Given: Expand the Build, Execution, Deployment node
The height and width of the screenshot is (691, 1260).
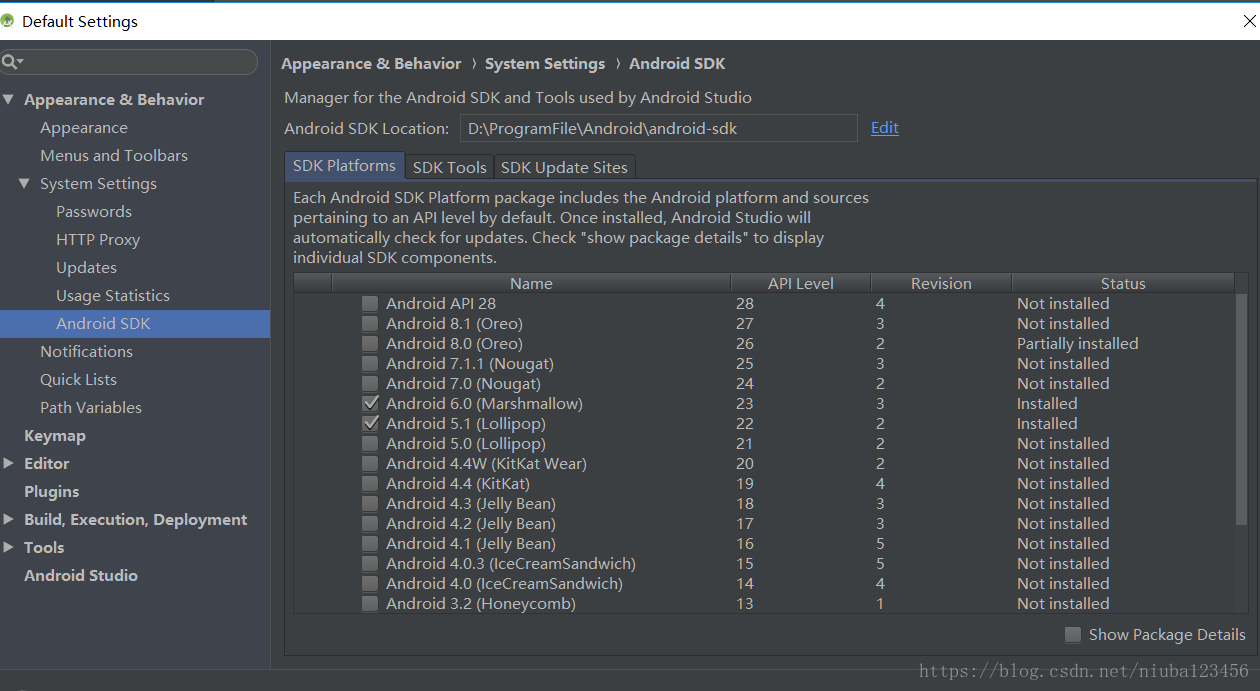Looking at the screenshot, I should click(9, 519).
